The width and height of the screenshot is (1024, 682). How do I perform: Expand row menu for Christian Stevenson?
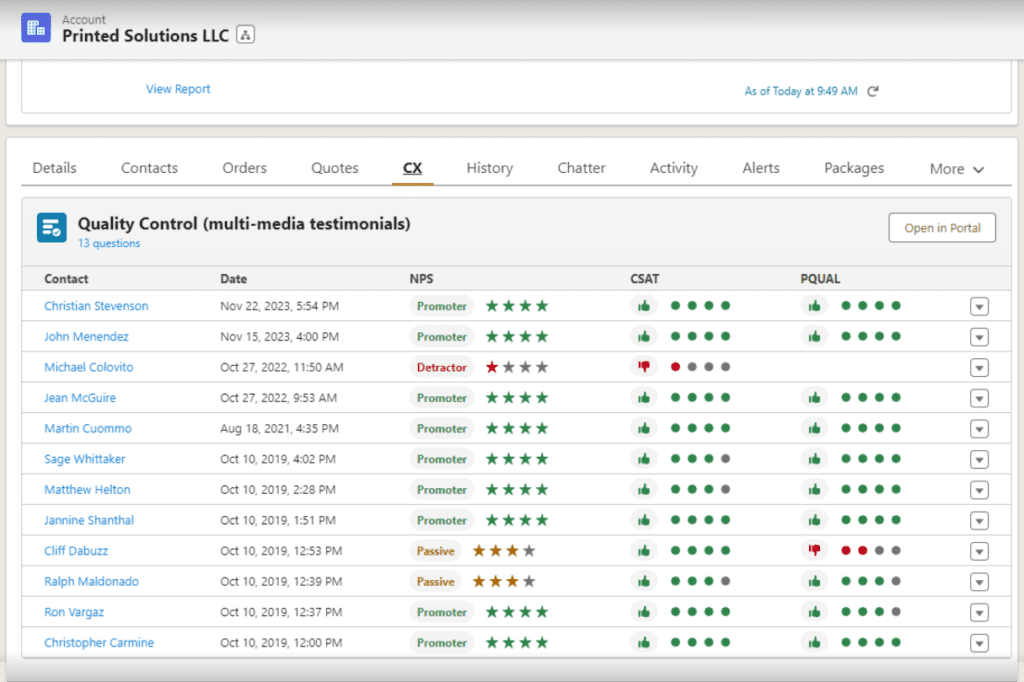(979, 306)
